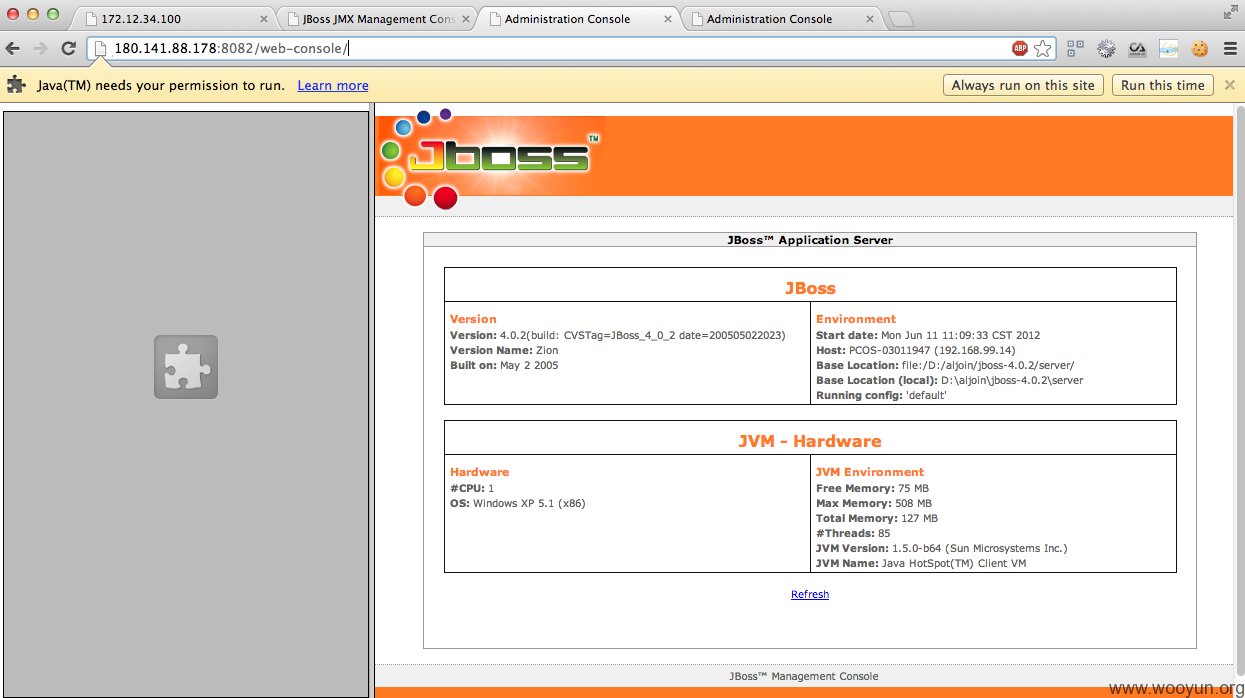
Task: Click the JVM Name: Java HotSpot line
Action: pos(921,563)
